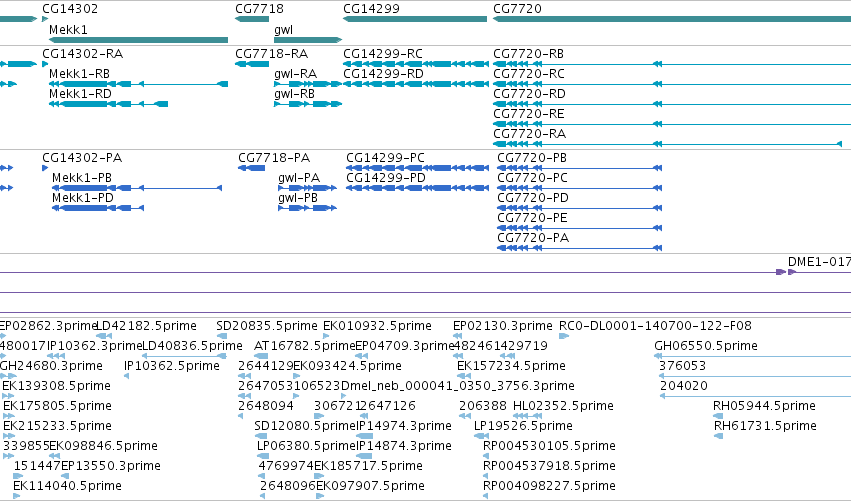This screenshot has height=501, width=851.
Task: Click the RP004098227.5prime EST label
Action: [x=549, y=486]
